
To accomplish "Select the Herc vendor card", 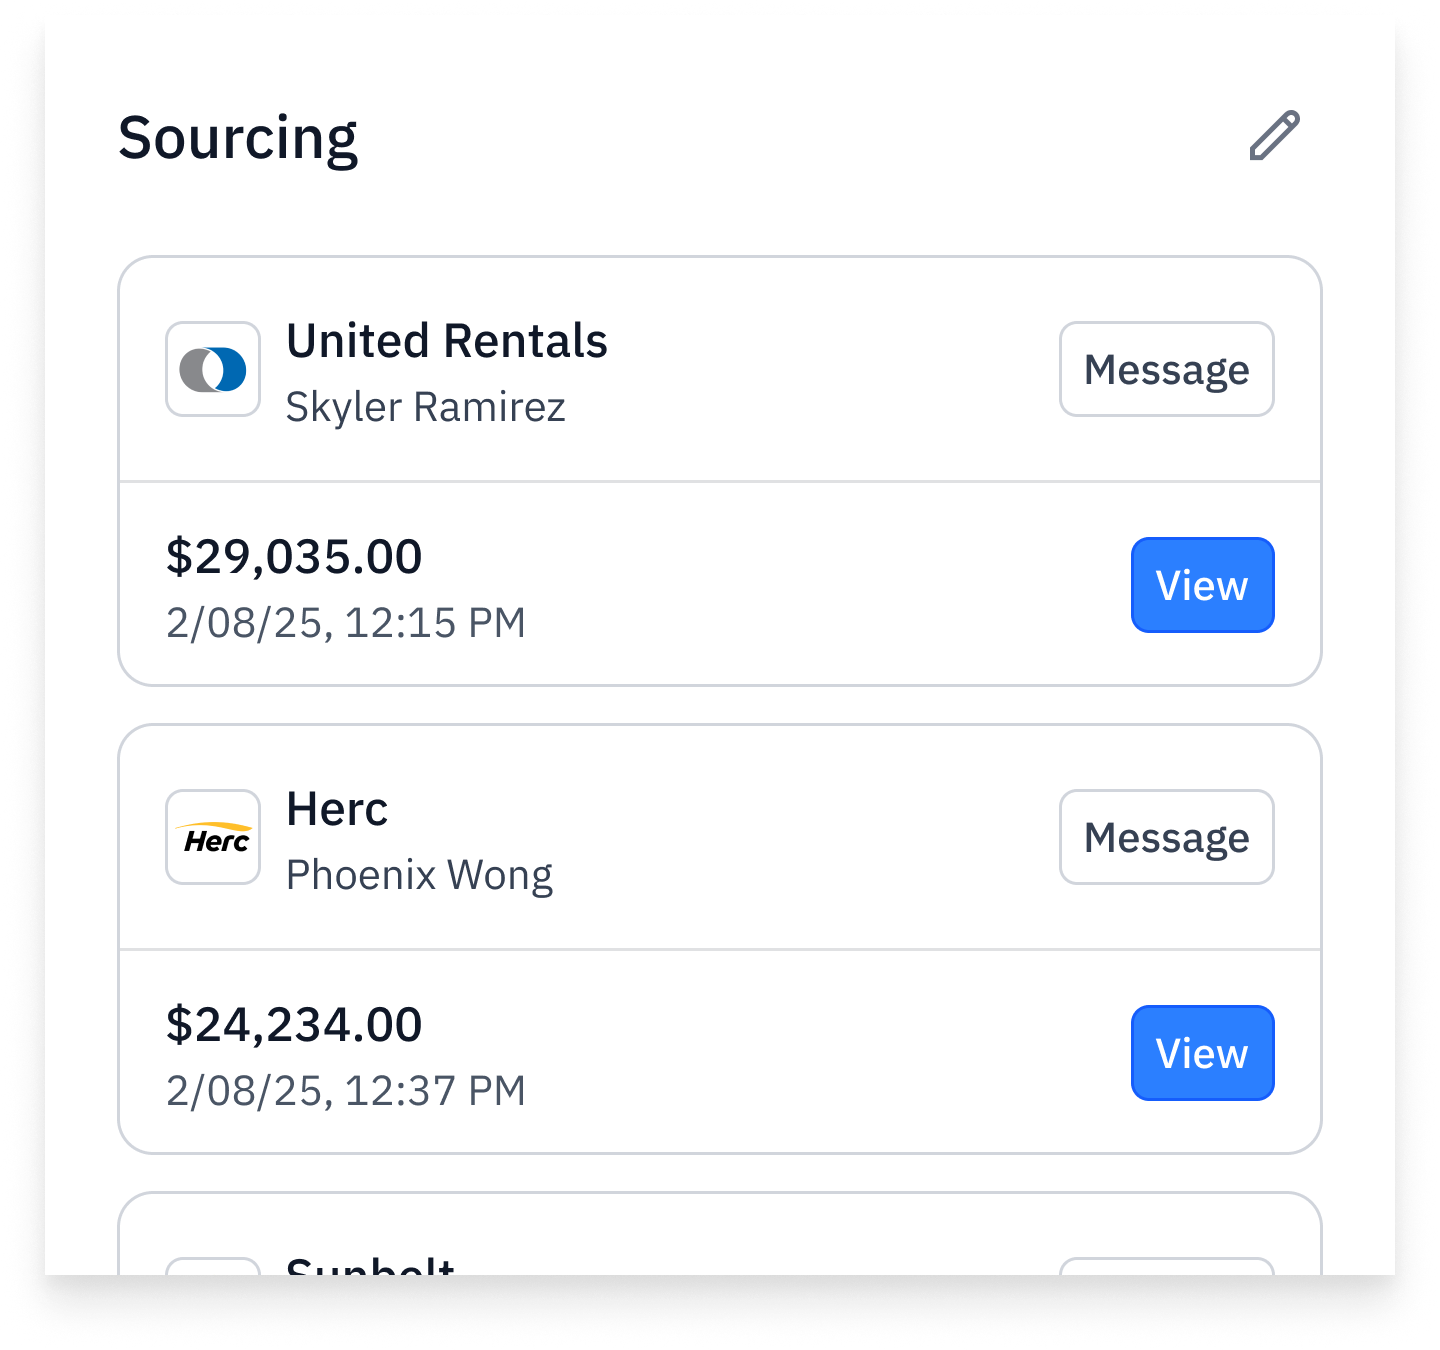I will coord(720,938).
